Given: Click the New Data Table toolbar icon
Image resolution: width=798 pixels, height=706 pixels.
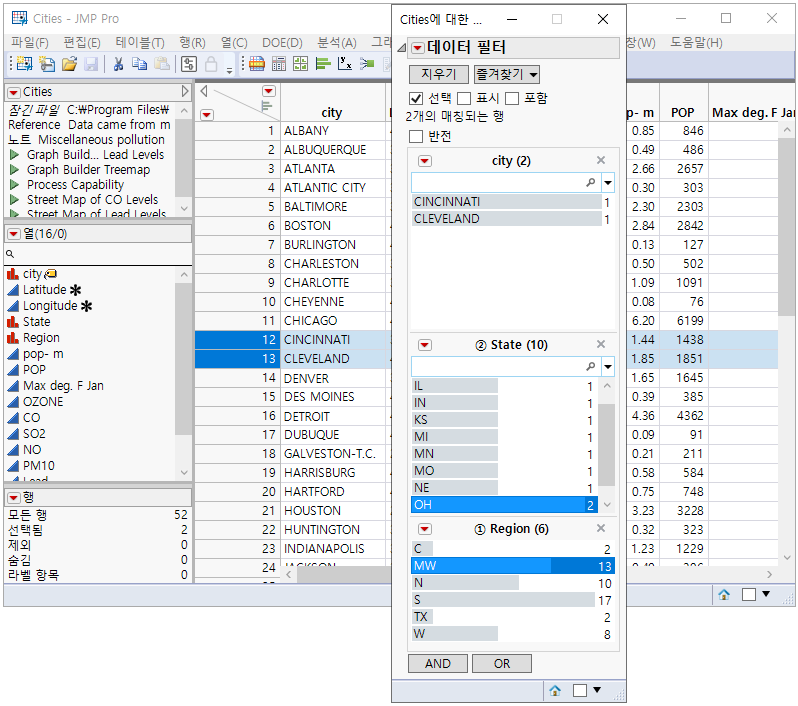Looking at the screenshot, I should 24,64.
